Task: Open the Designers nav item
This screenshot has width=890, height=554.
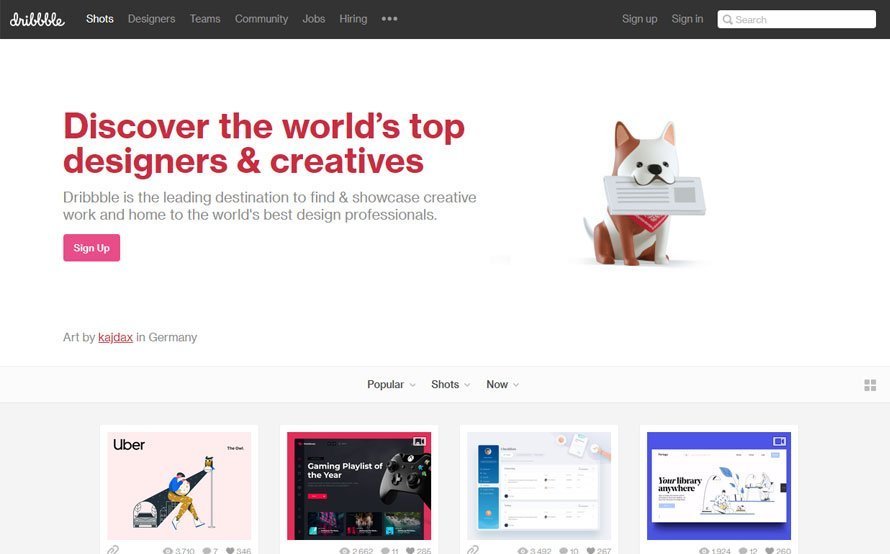Action: [152, 19]
